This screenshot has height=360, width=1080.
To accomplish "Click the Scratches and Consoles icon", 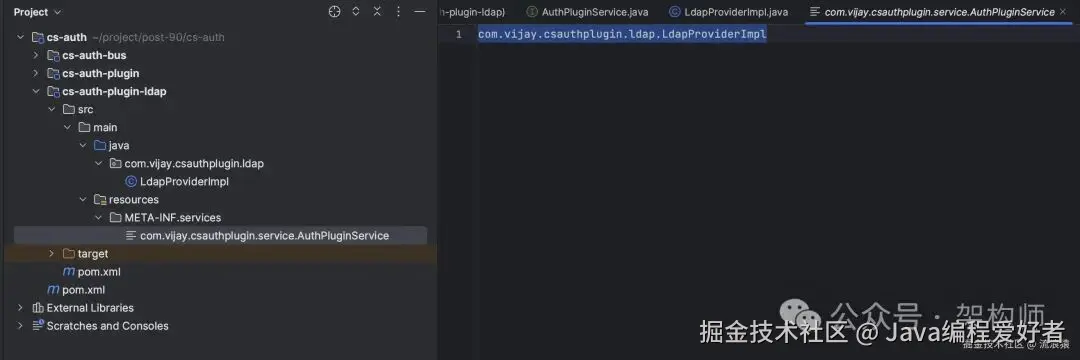I will (37, 326).
